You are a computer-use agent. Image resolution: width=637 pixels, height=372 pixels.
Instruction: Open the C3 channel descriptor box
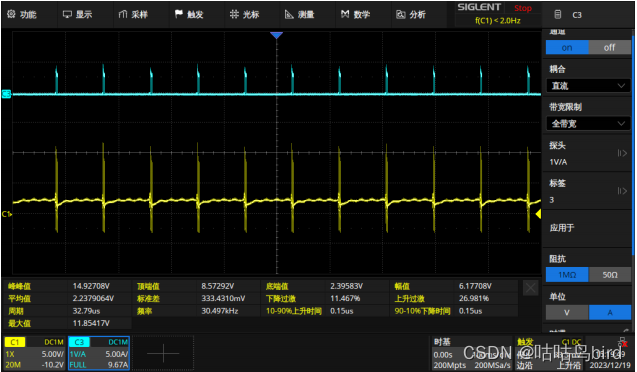pyautogui.click(x=99, y=353)
